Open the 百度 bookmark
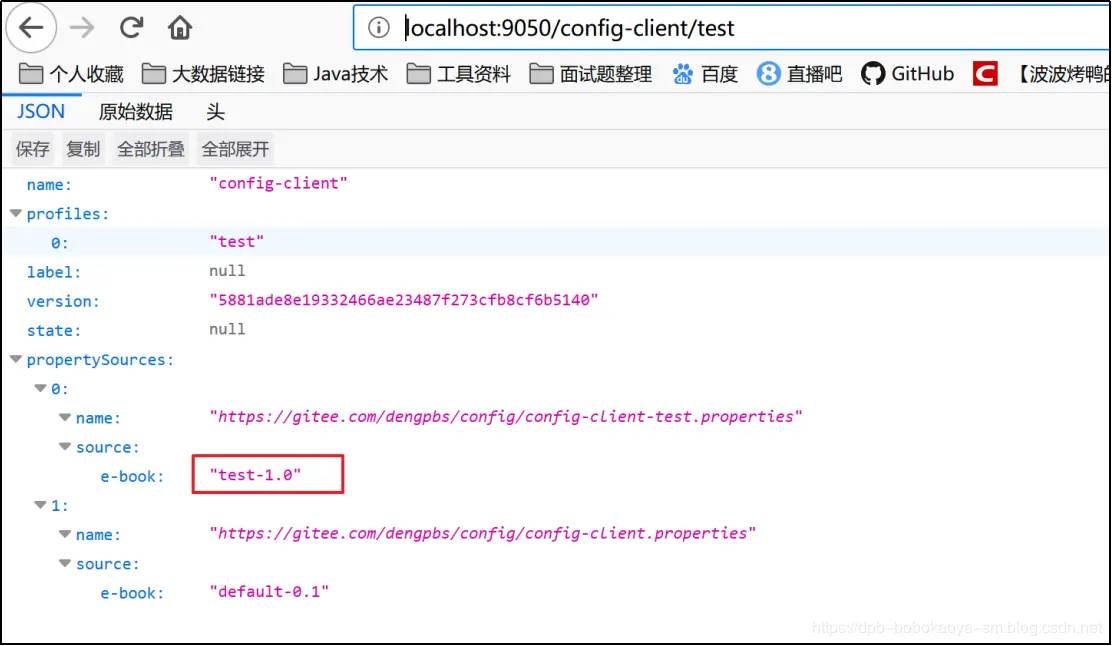The height and width of the screenshot is (646, 1112). [x=705, y=74]
